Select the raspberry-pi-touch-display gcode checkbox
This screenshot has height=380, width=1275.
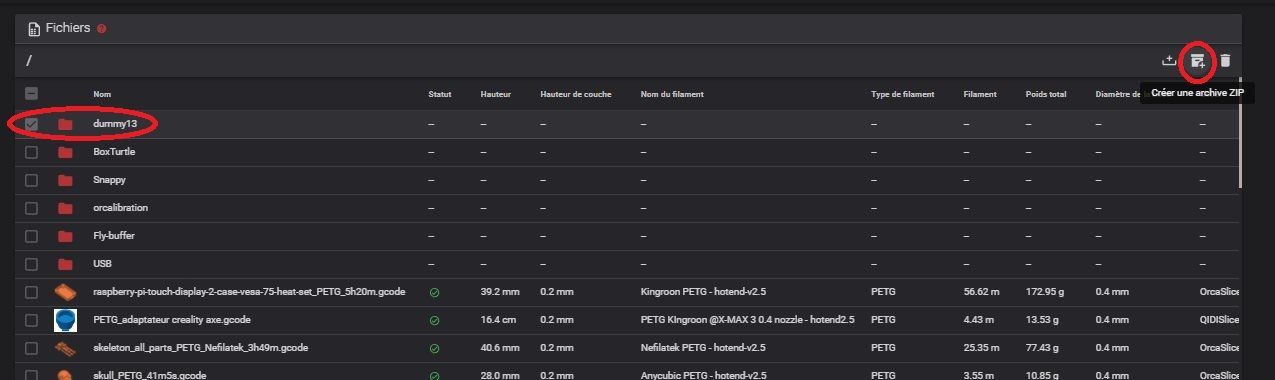click(x=31, y=292)
